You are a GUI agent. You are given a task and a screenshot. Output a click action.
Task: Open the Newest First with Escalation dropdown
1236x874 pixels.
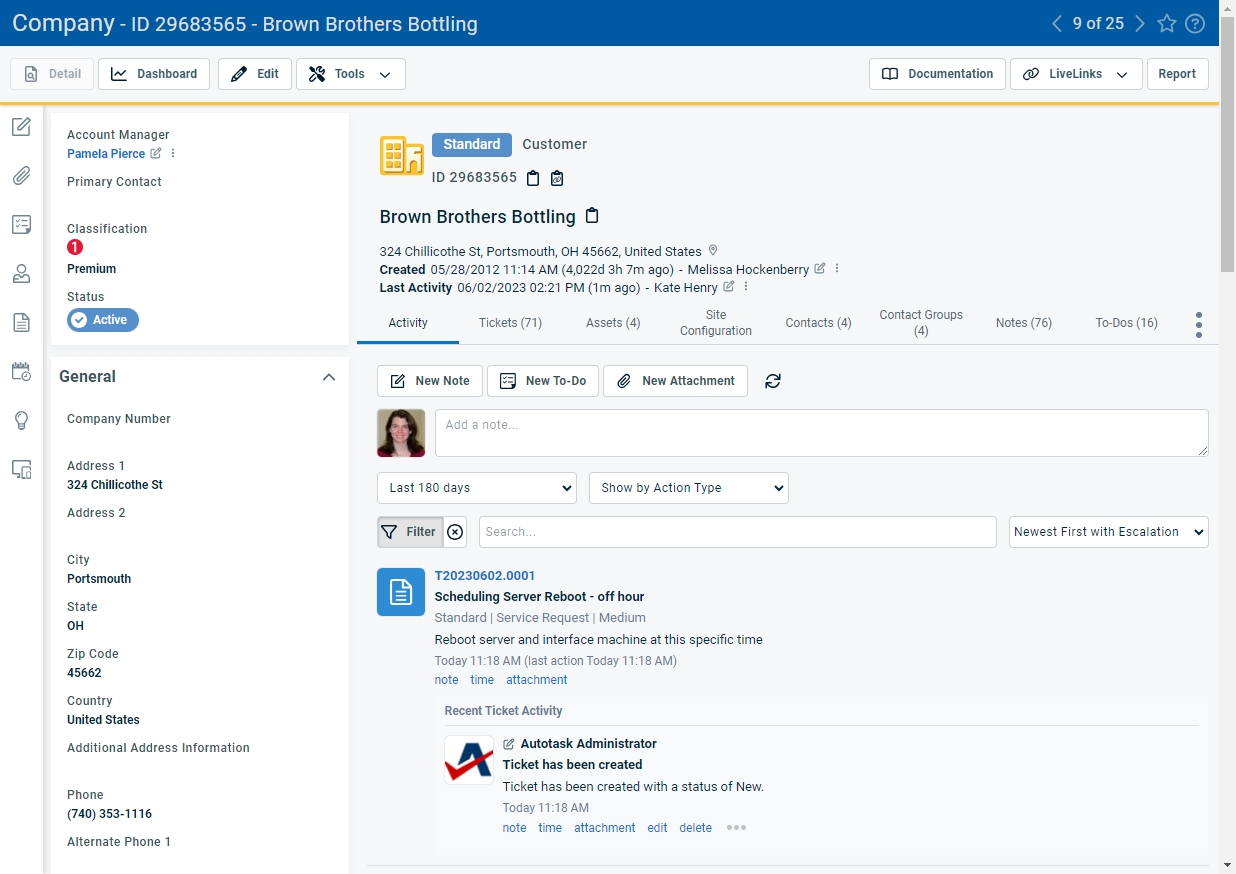pyautogui.click(x=1109, y=532)
